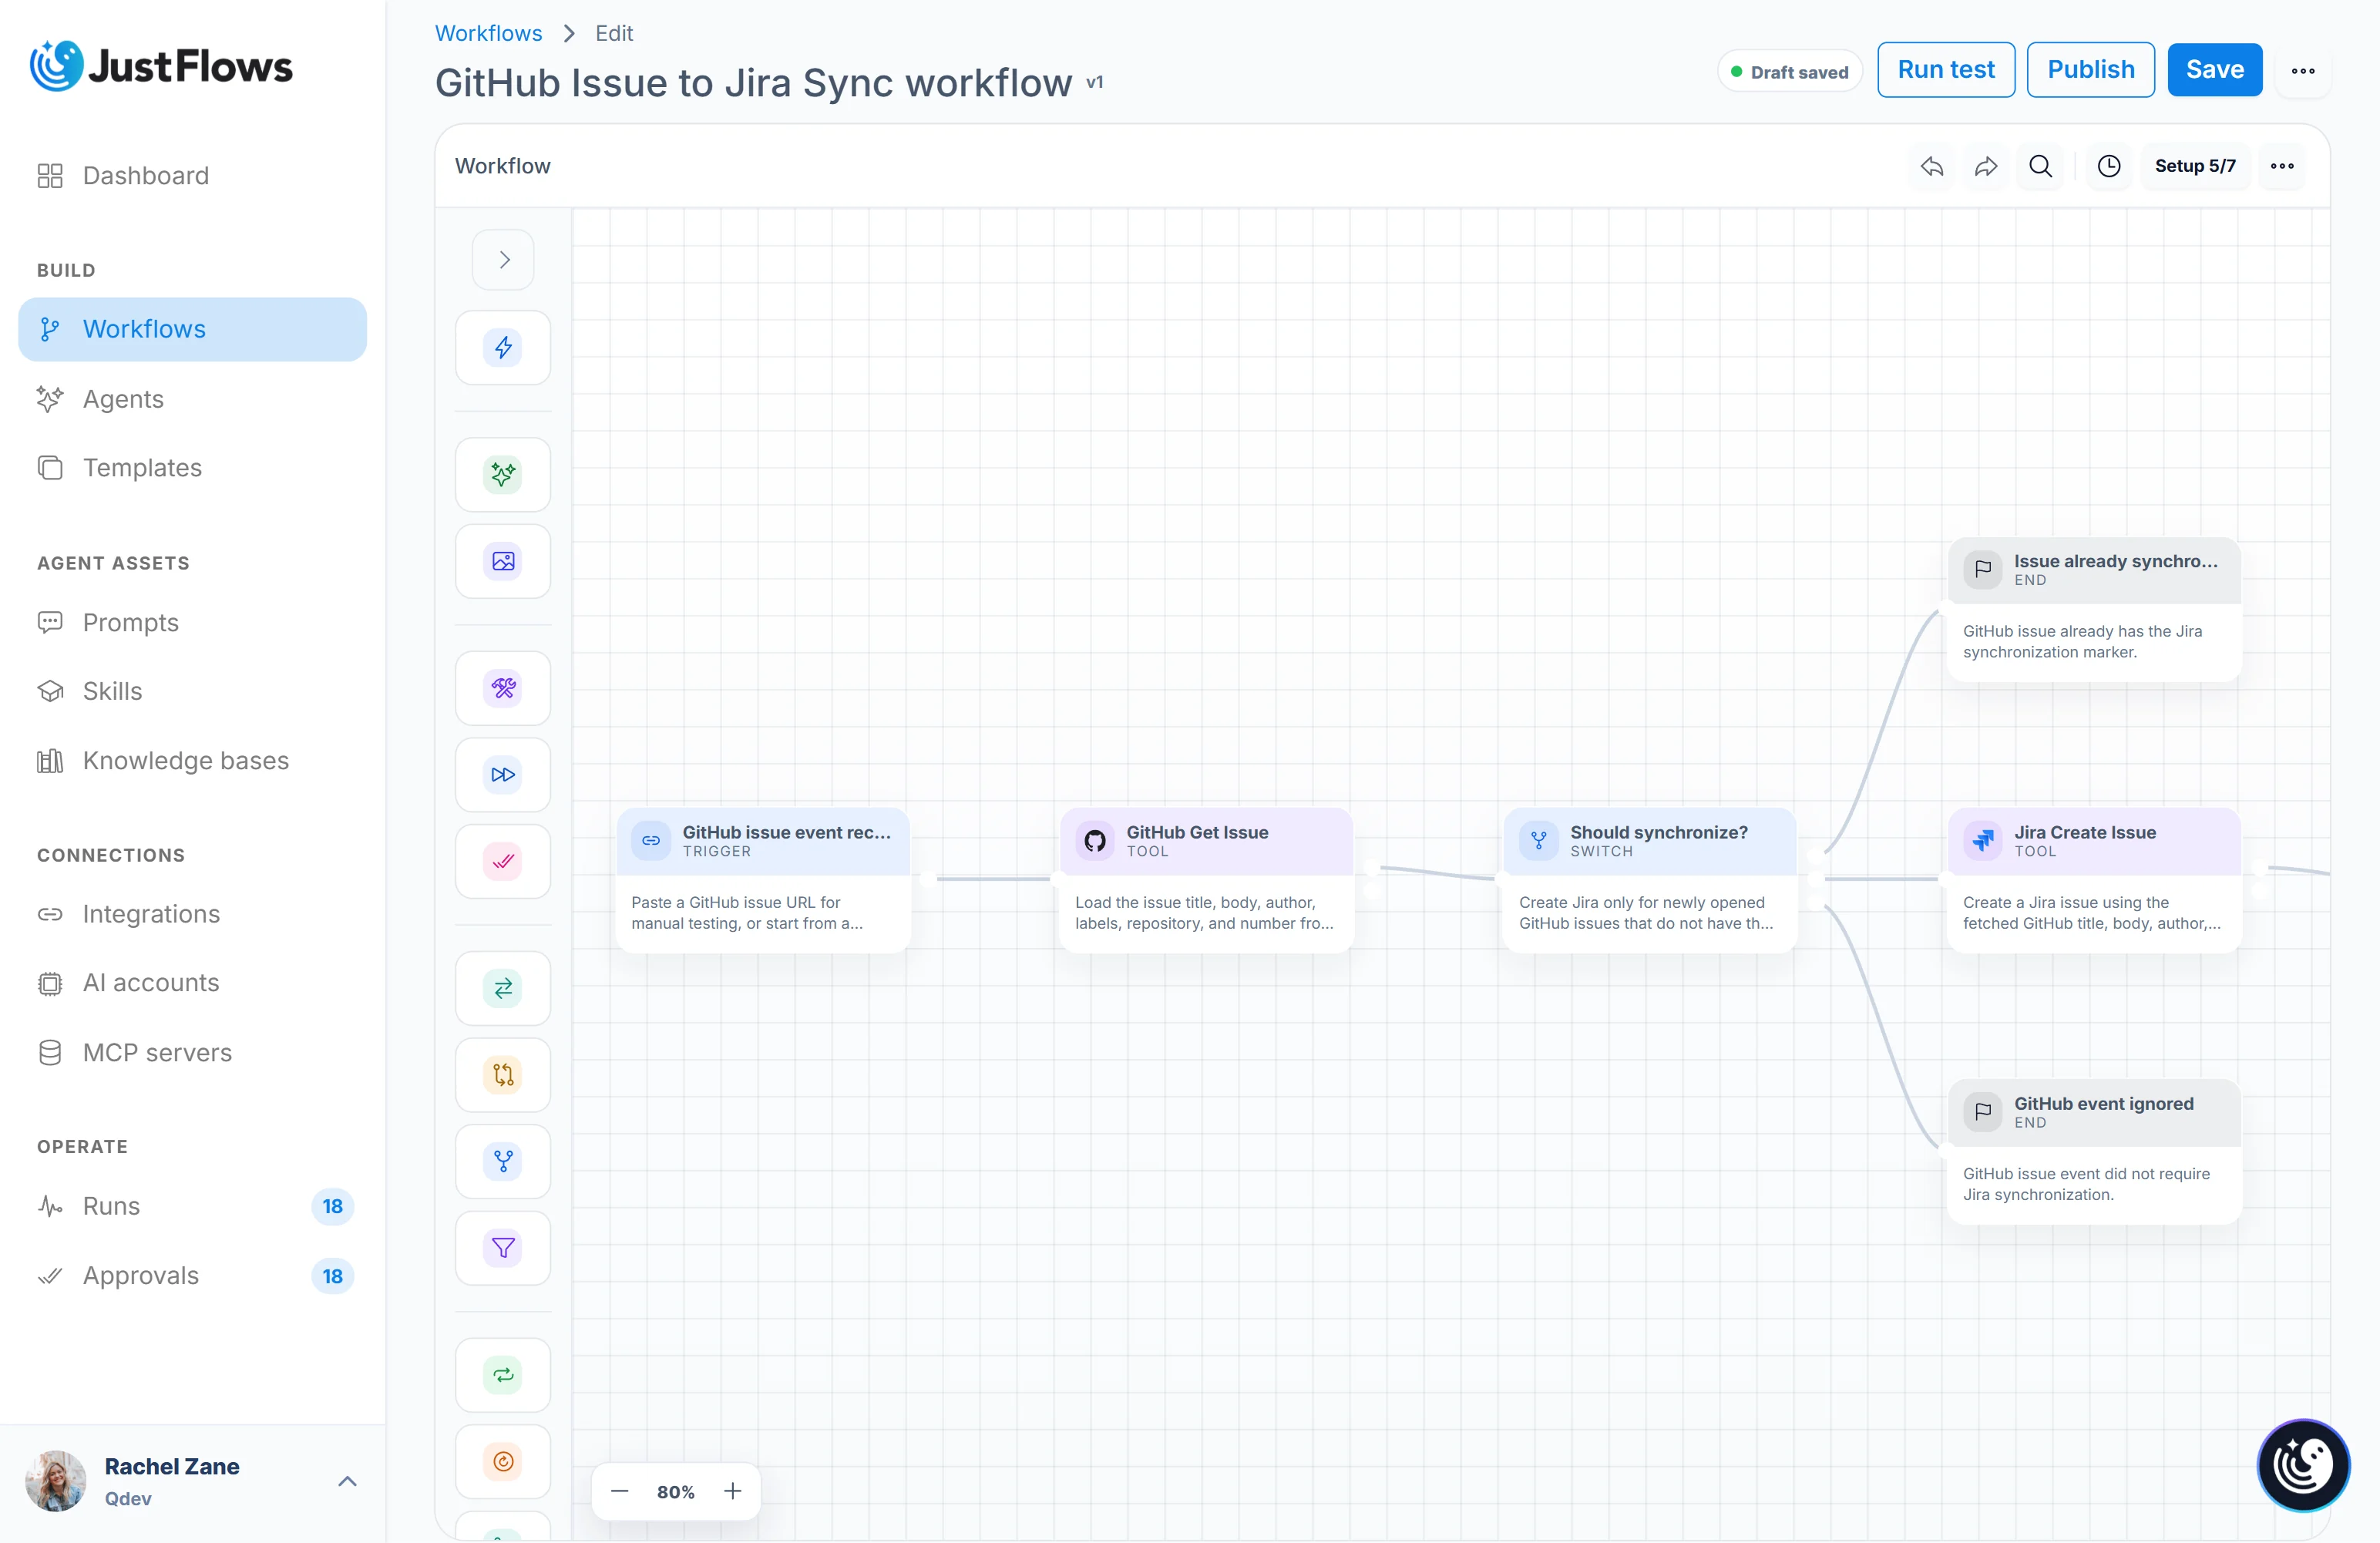Open Knowledge bases

point(193,761)
